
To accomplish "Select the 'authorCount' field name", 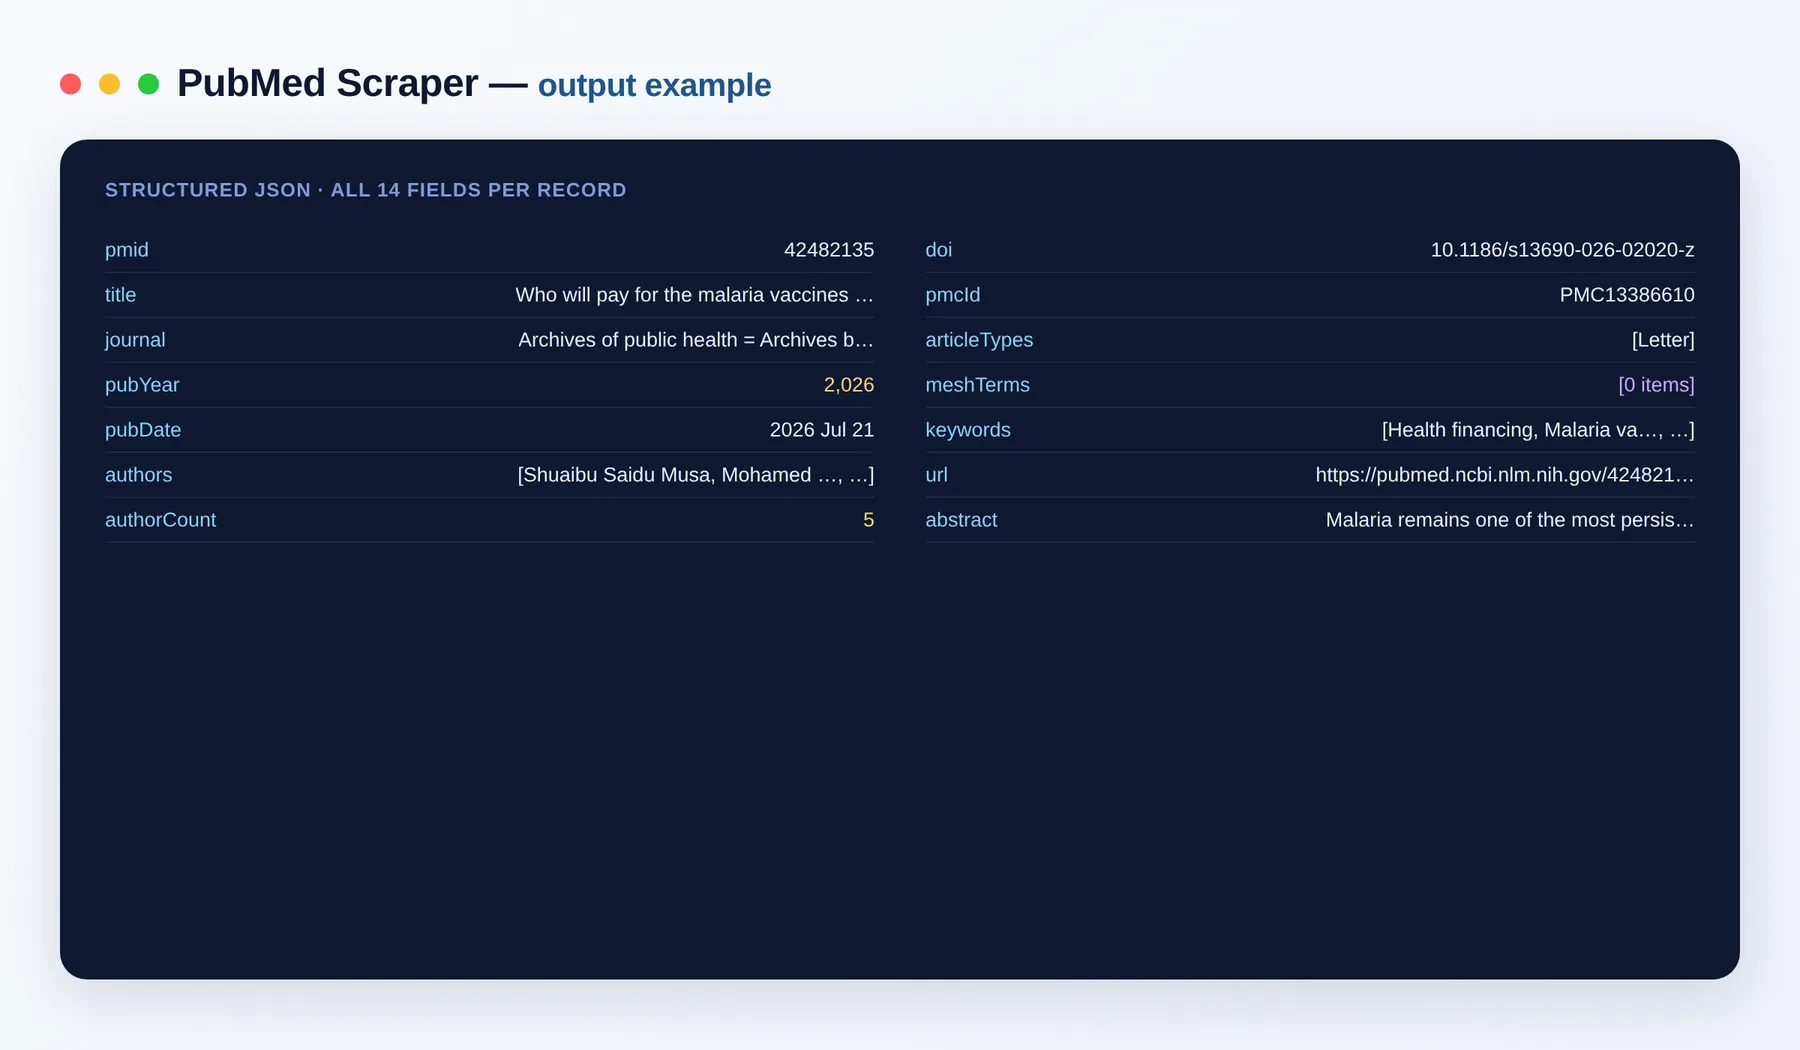I will coord(160,520).
